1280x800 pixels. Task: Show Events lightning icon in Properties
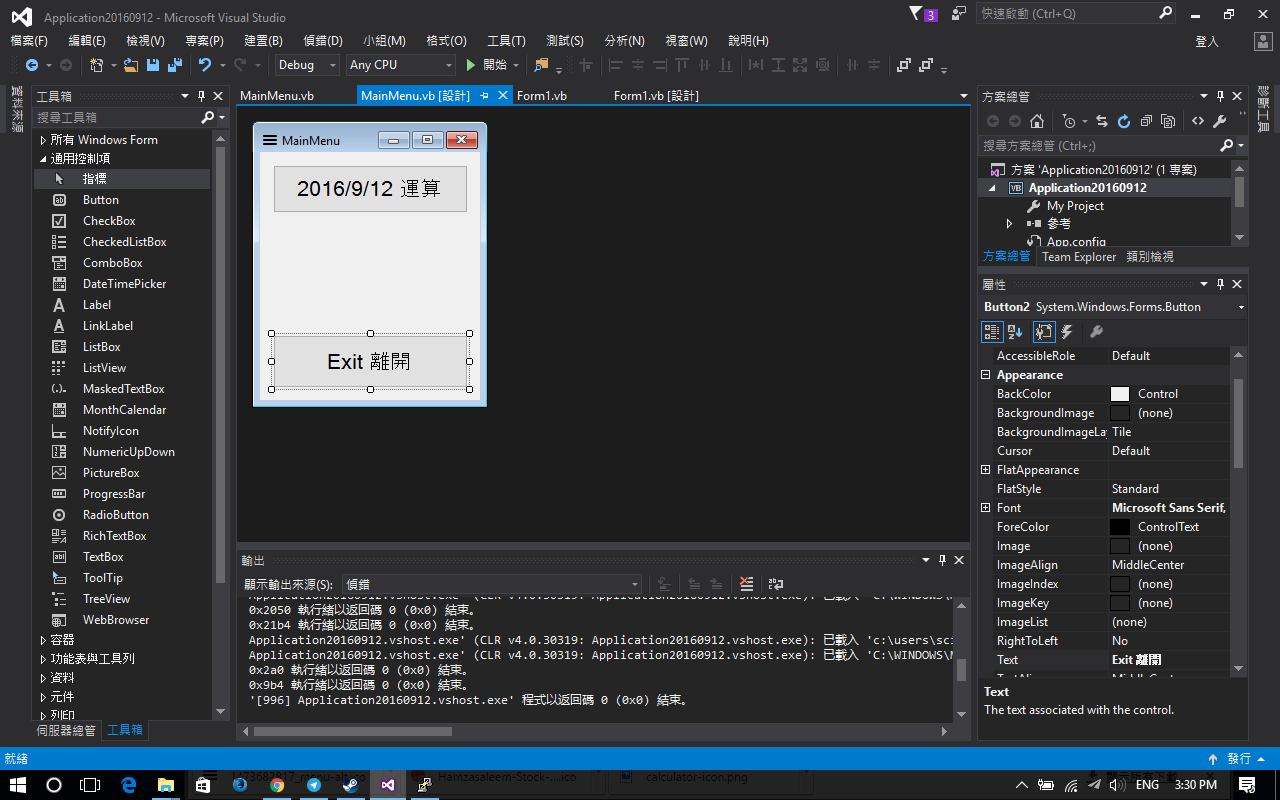[x=1067, y=332]
